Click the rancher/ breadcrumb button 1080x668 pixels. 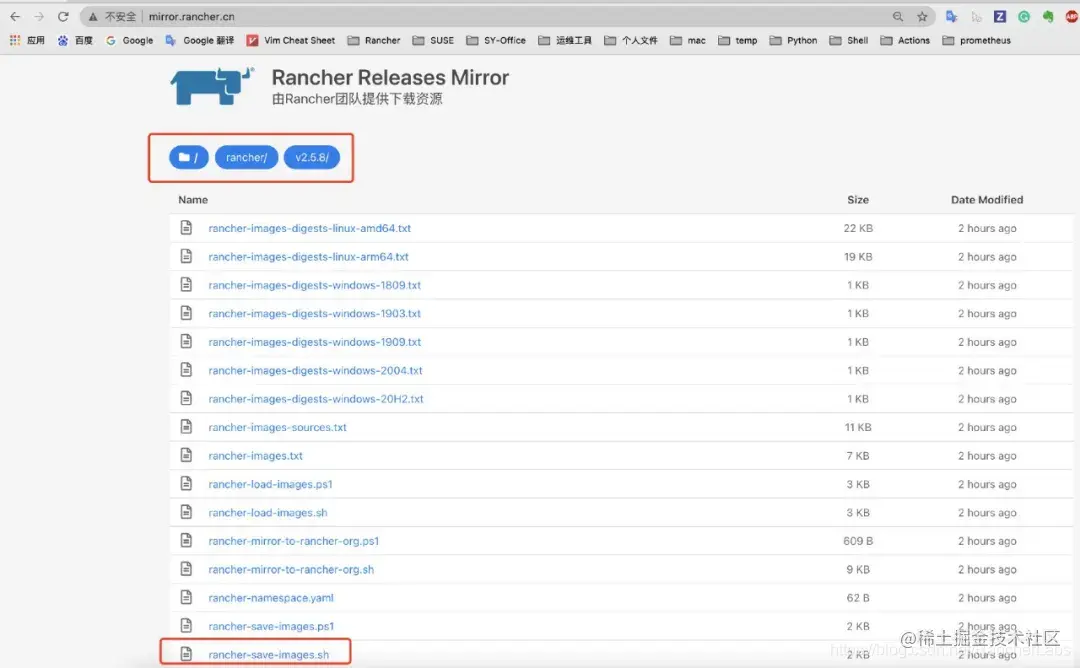click(247, 157)
